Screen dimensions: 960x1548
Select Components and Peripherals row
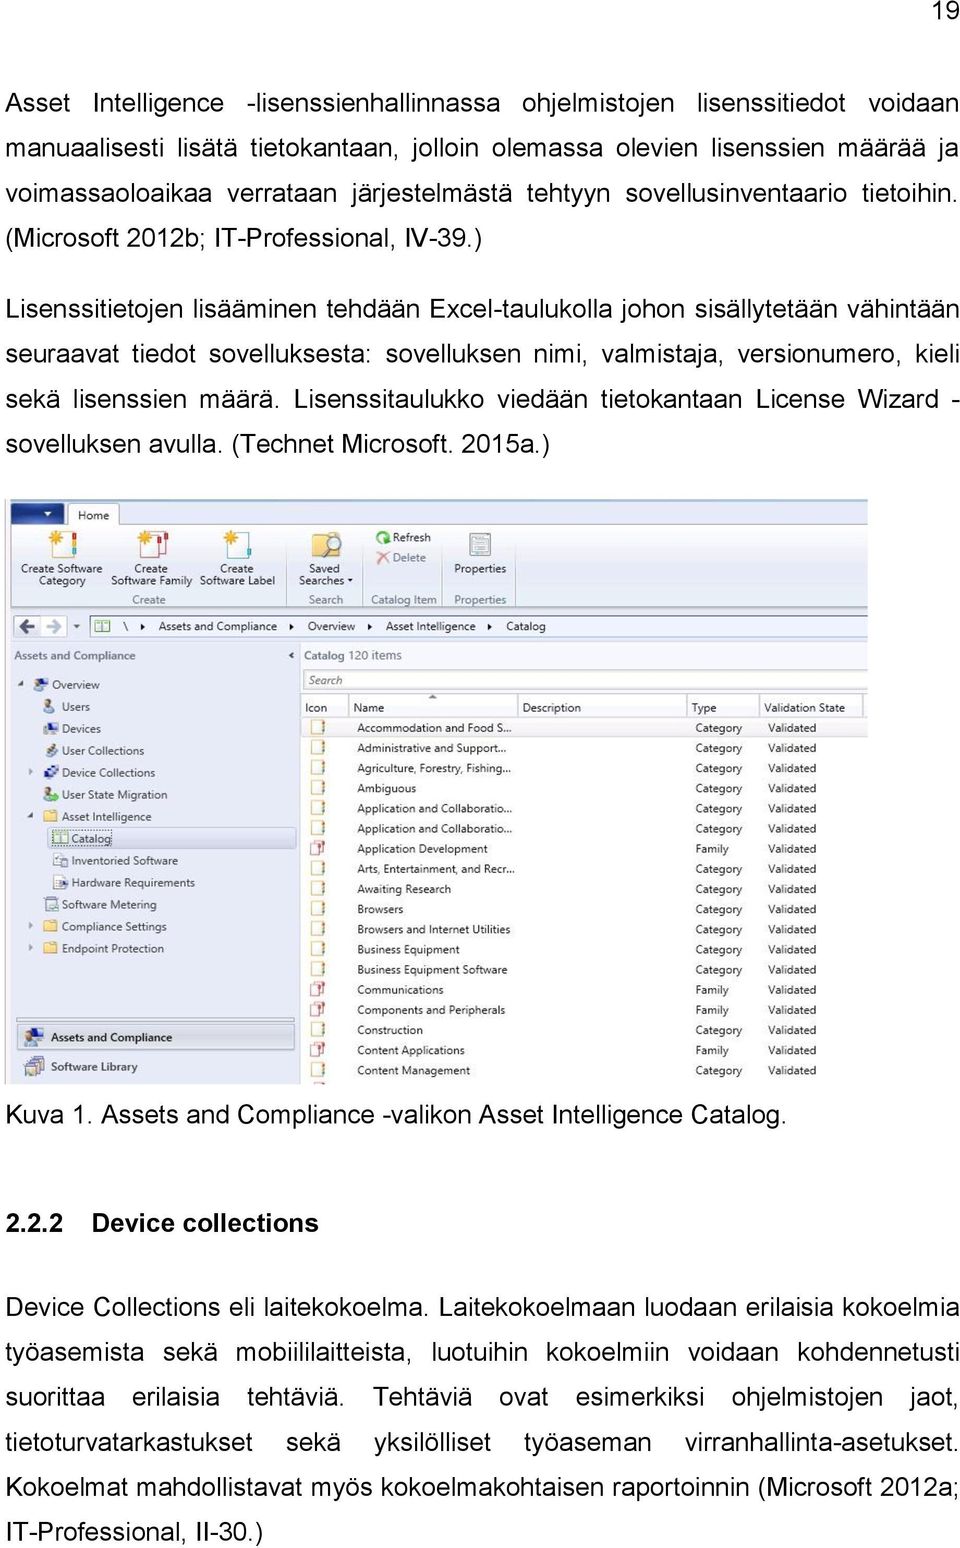pos(584,1010)
